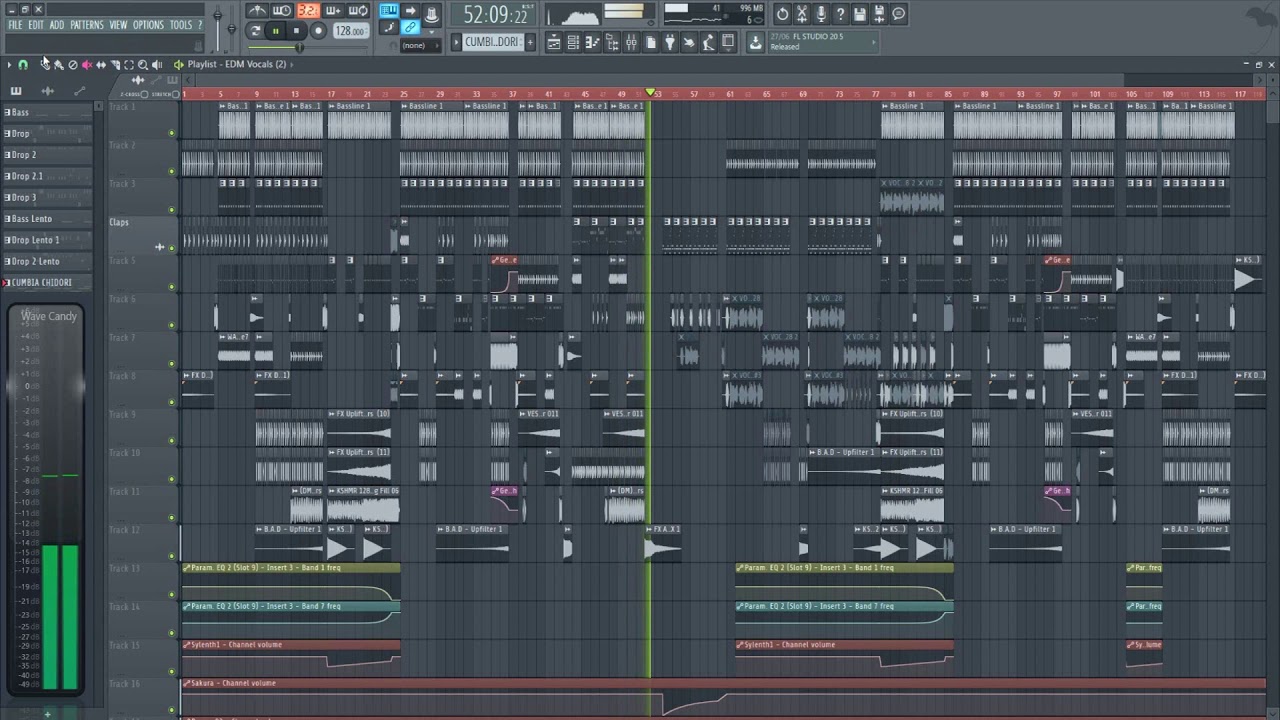Click the help question mark icon

840,14
